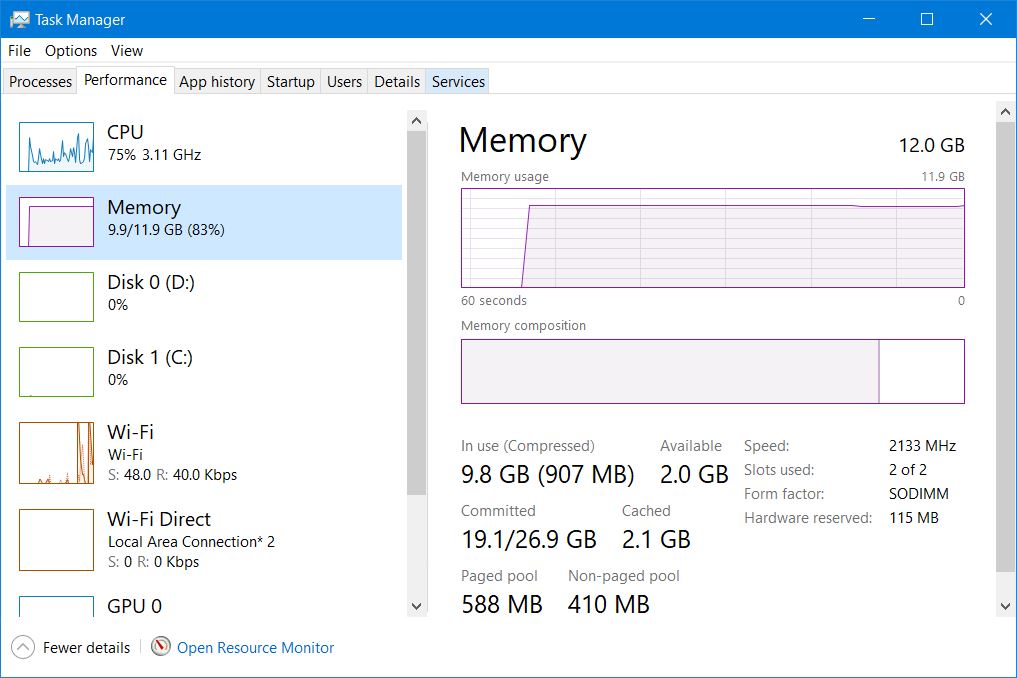Screen dimensions: 1017x678
Task: Click the Resource Monitor gauge icon
Action: pyautogui.click(x=161, y=646)
